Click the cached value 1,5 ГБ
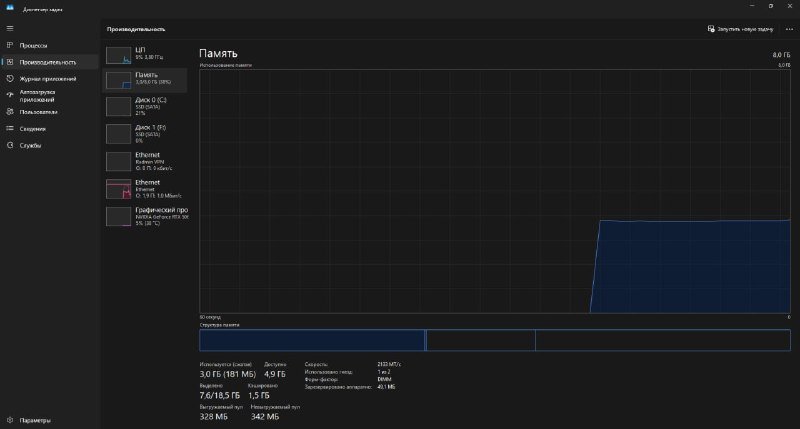This screenshot has height=429, width=800. (x=259, y=396)
